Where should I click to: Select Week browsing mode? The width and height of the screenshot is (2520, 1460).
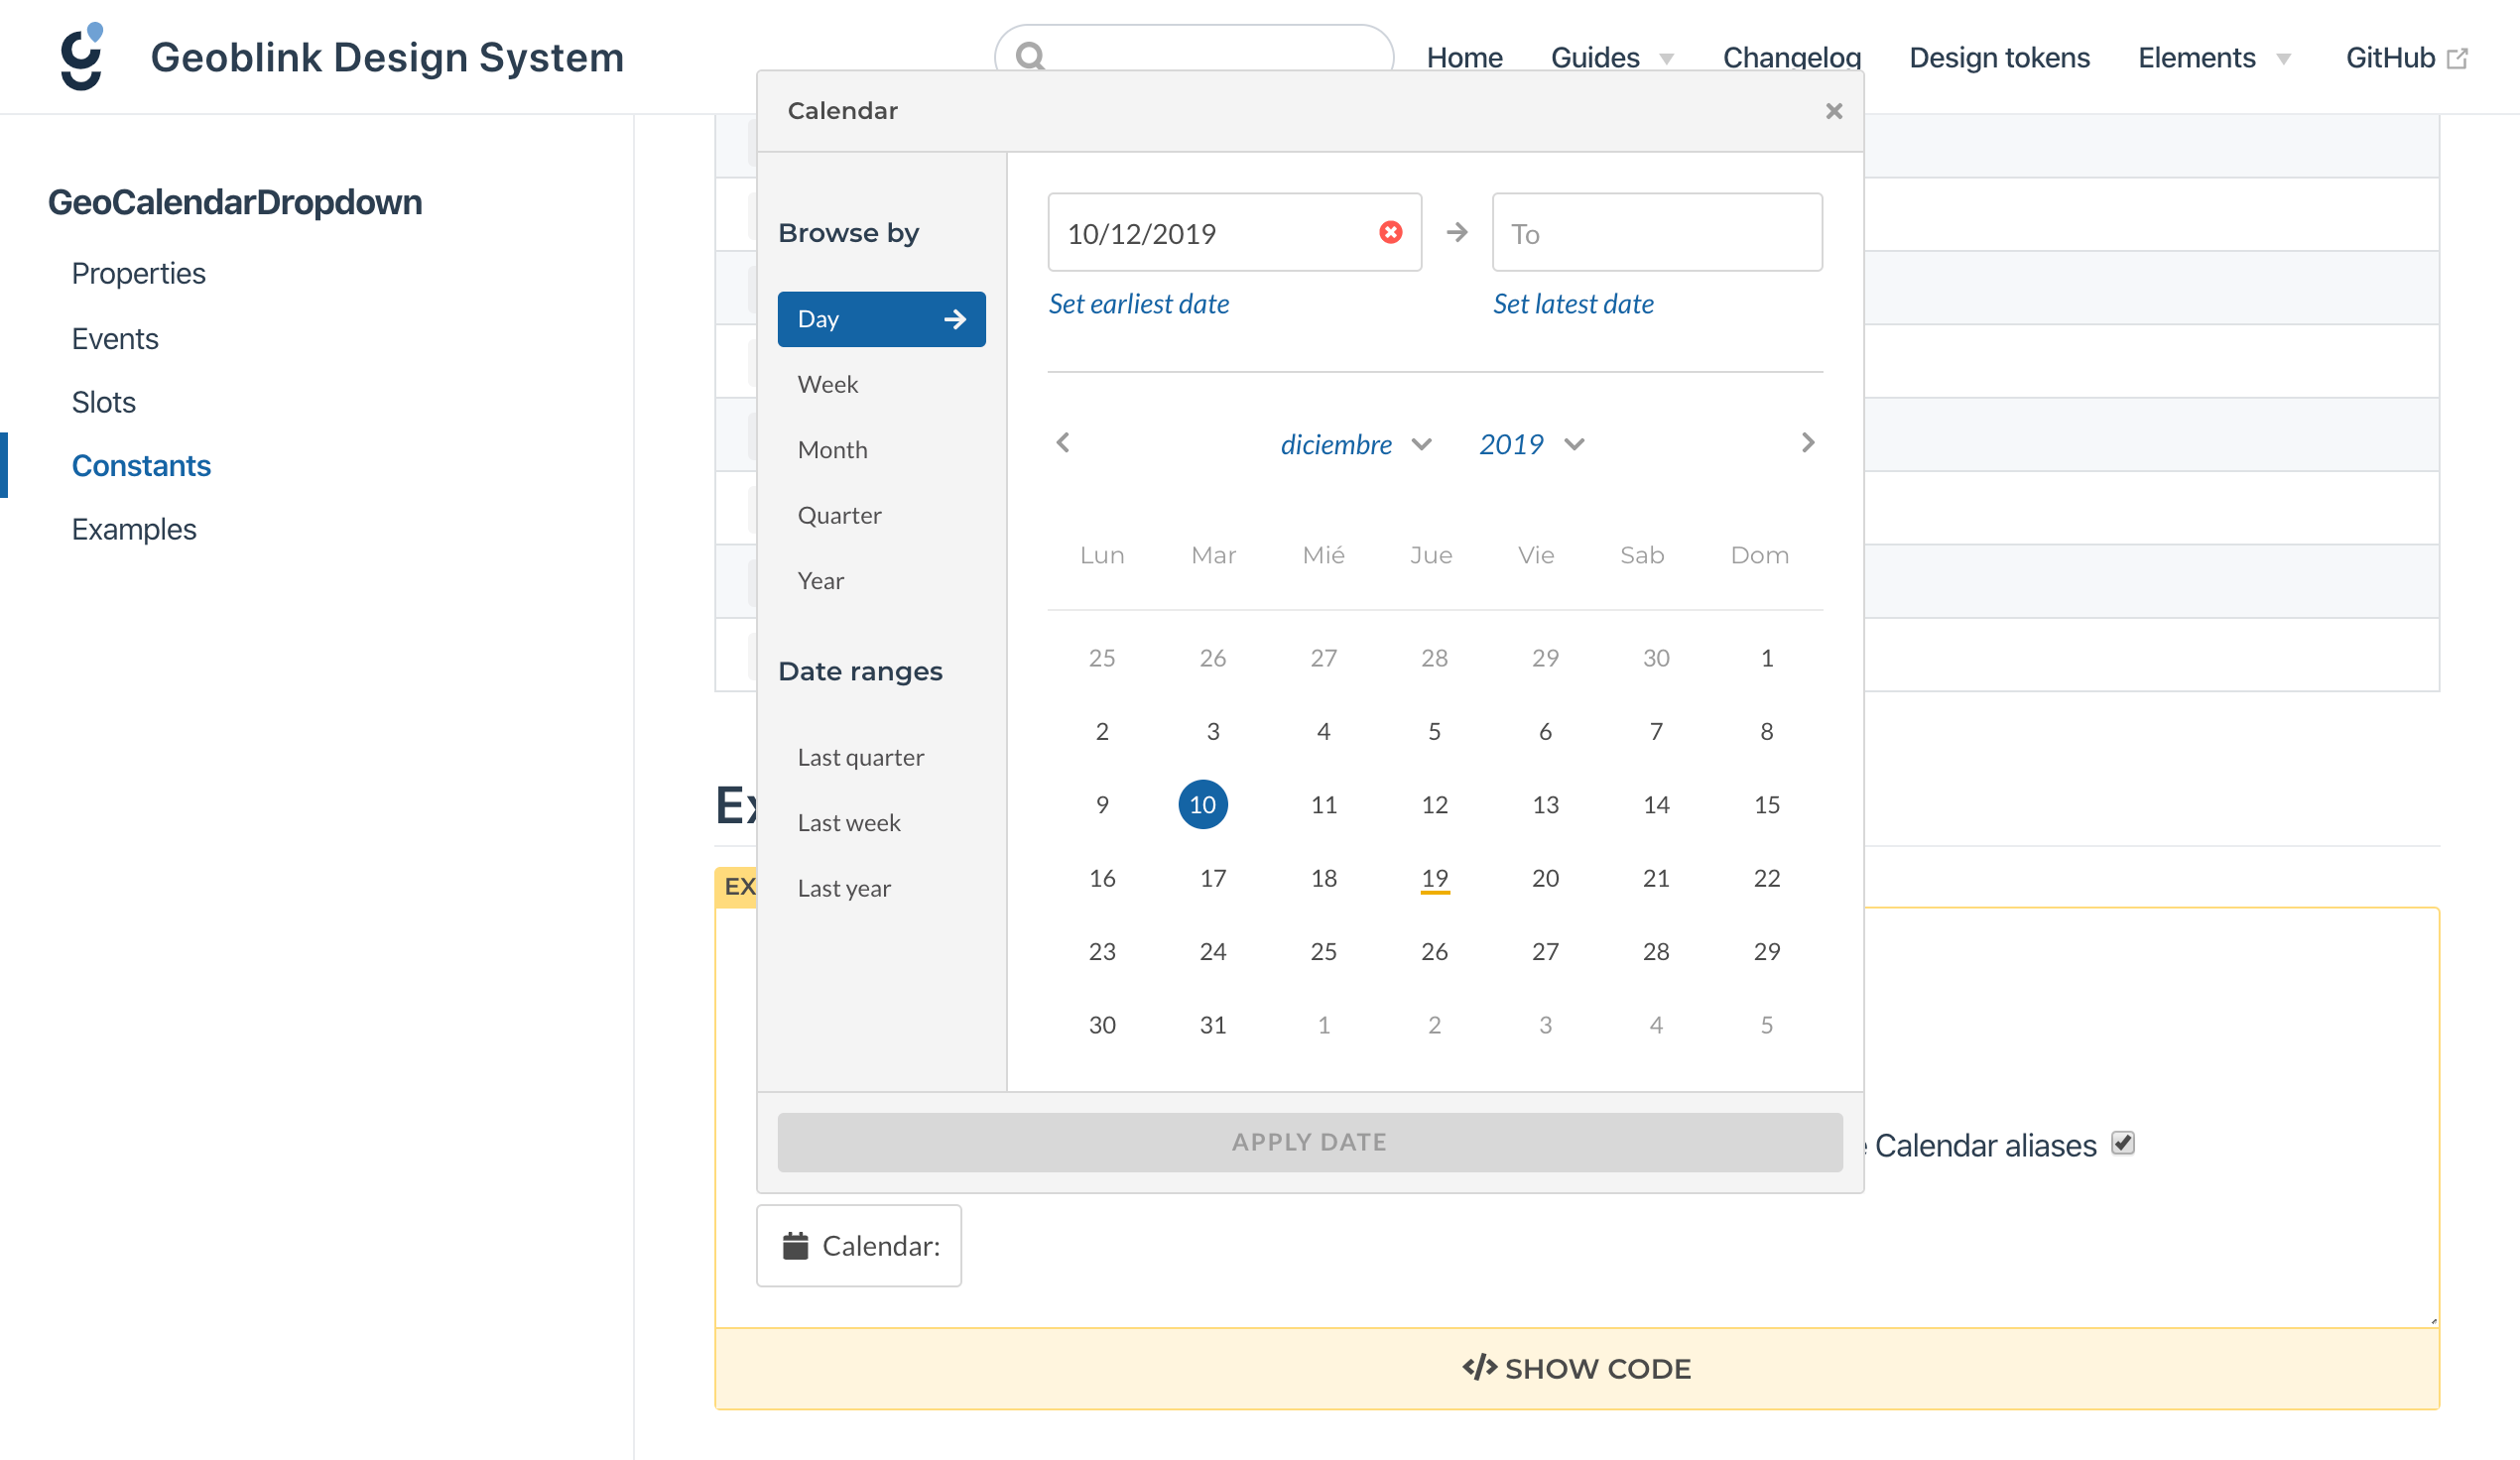point(827,384)
